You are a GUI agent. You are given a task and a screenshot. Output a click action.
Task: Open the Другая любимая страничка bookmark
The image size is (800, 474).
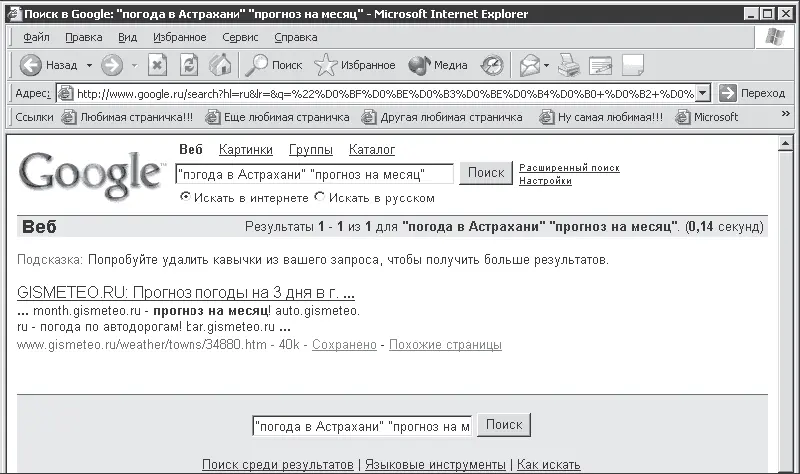coord(442,117)
